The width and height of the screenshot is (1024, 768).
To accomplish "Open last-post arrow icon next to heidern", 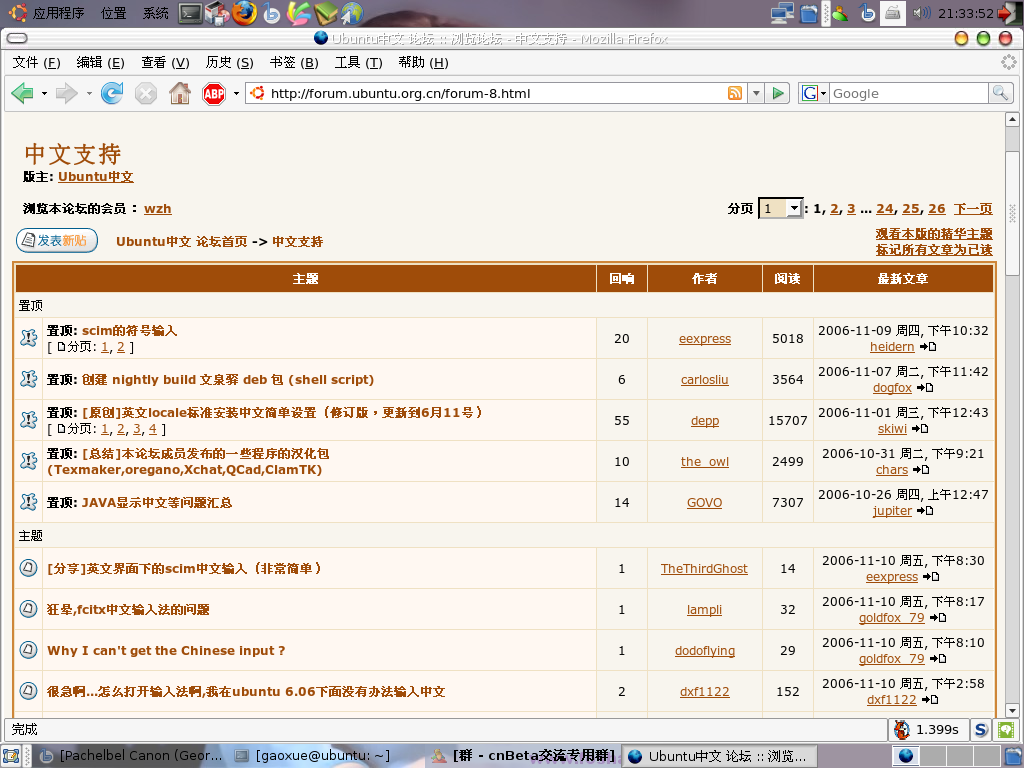I will tap(928, 347).
